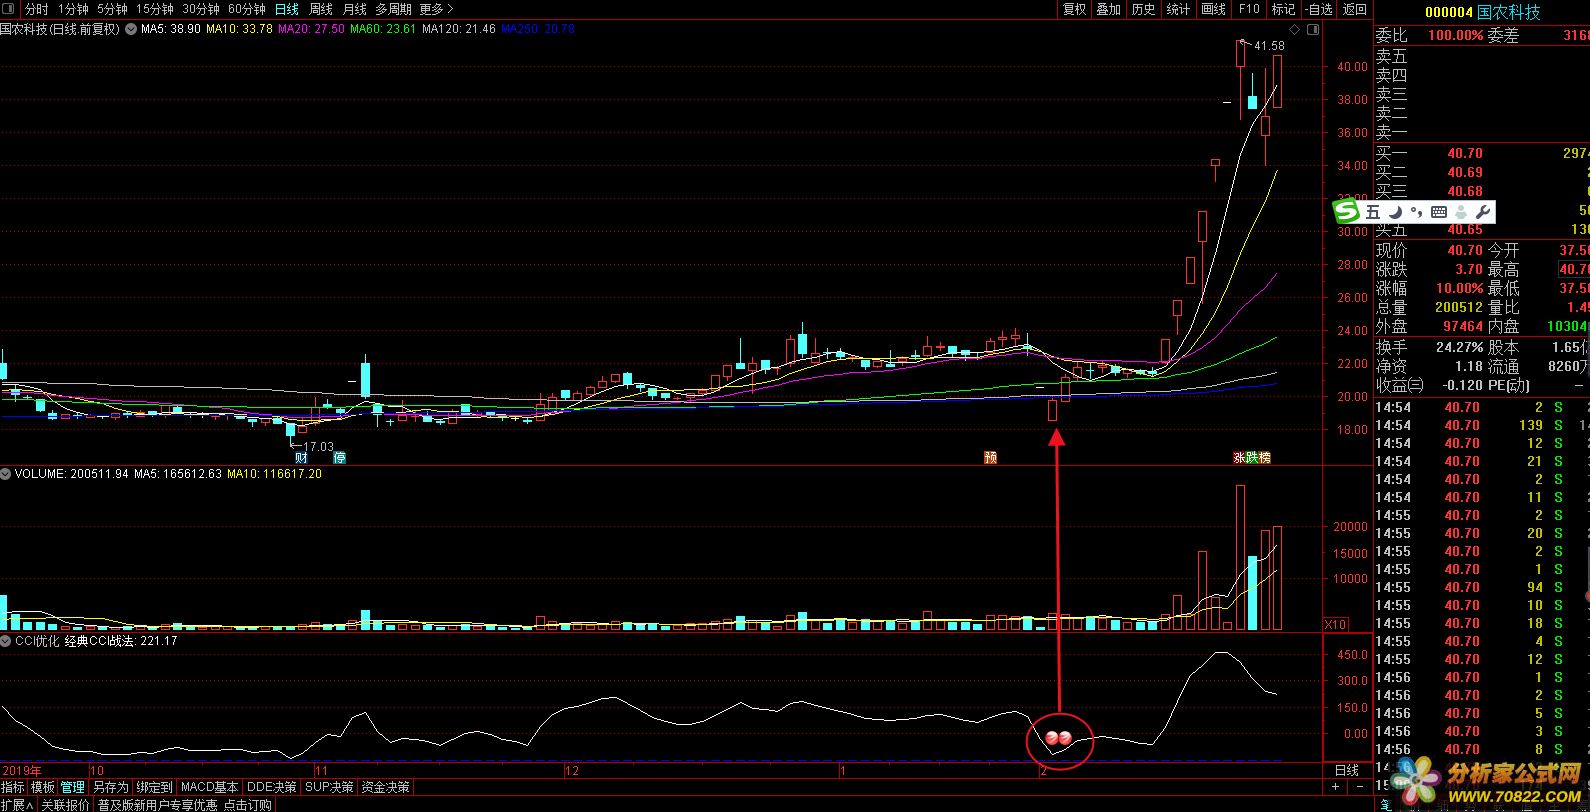Image resolution: width=1590 pixels, height=812 pixels.
Task: Click the X10 volume scale control
Action: point(1335,624)
